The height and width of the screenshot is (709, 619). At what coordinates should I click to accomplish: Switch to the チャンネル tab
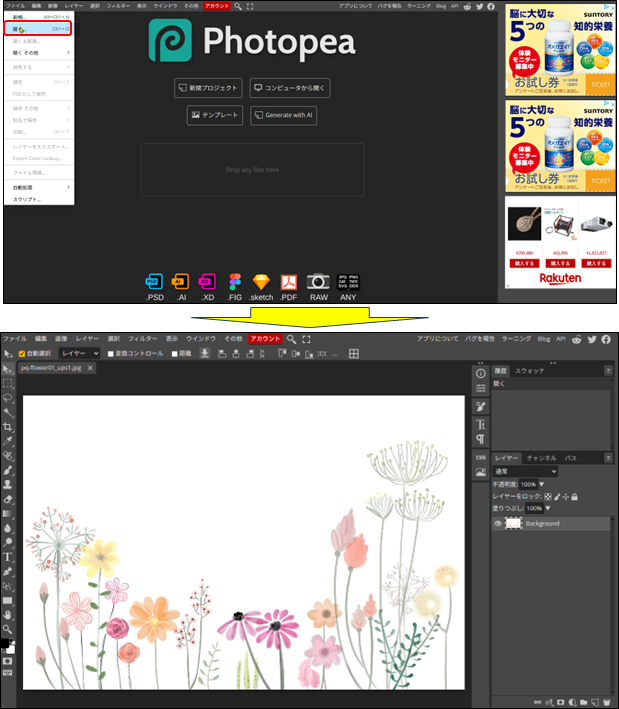point(541,458)
